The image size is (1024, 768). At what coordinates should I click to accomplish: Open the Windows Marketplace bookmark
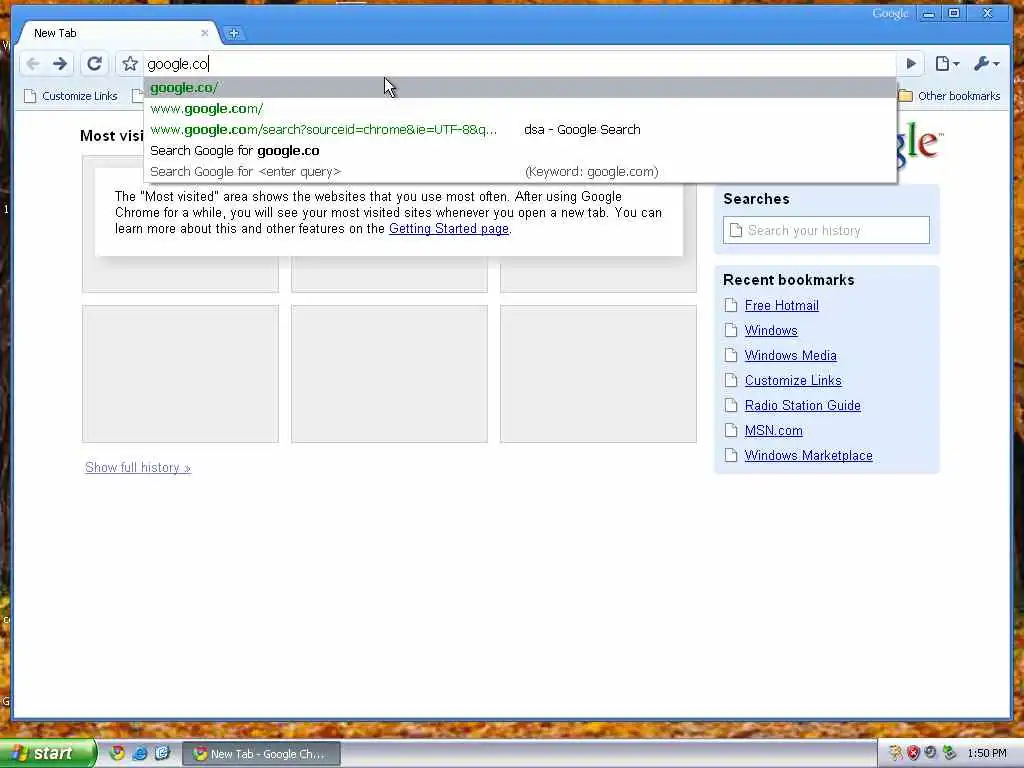pos(808,455)
